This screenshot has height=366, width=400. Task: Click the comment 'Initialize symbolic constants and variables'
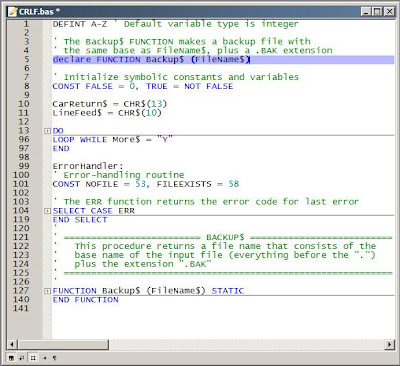click(181, 77)
